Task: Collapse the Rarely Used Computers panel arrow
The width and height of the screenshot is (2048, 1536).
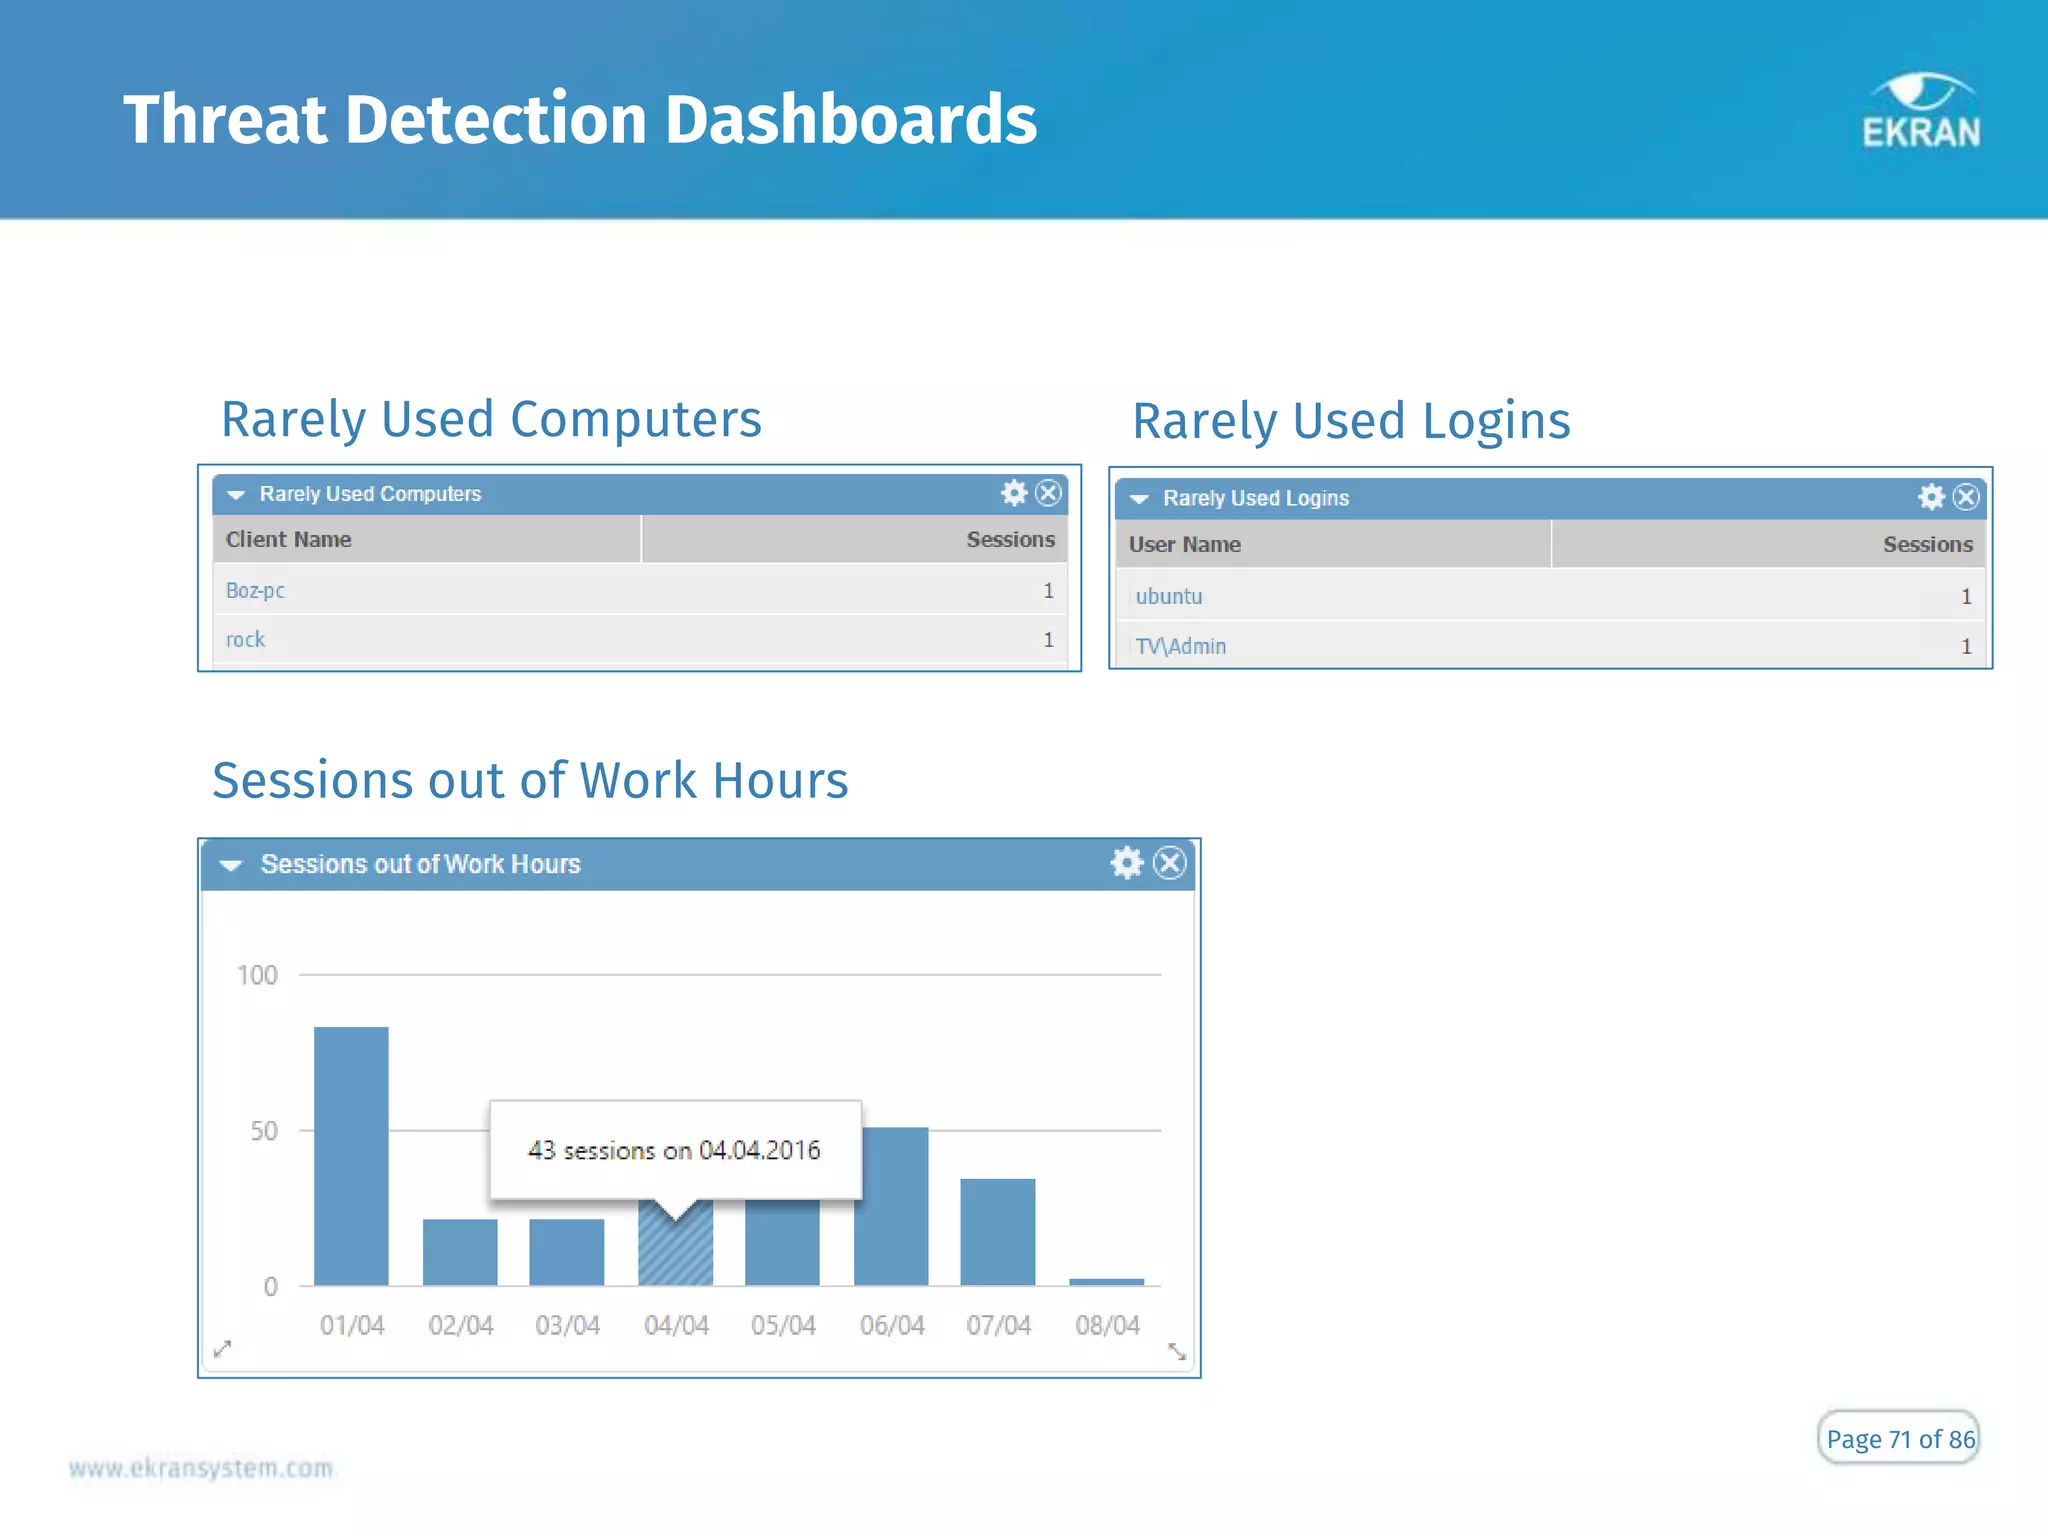Action: (236, 494)
